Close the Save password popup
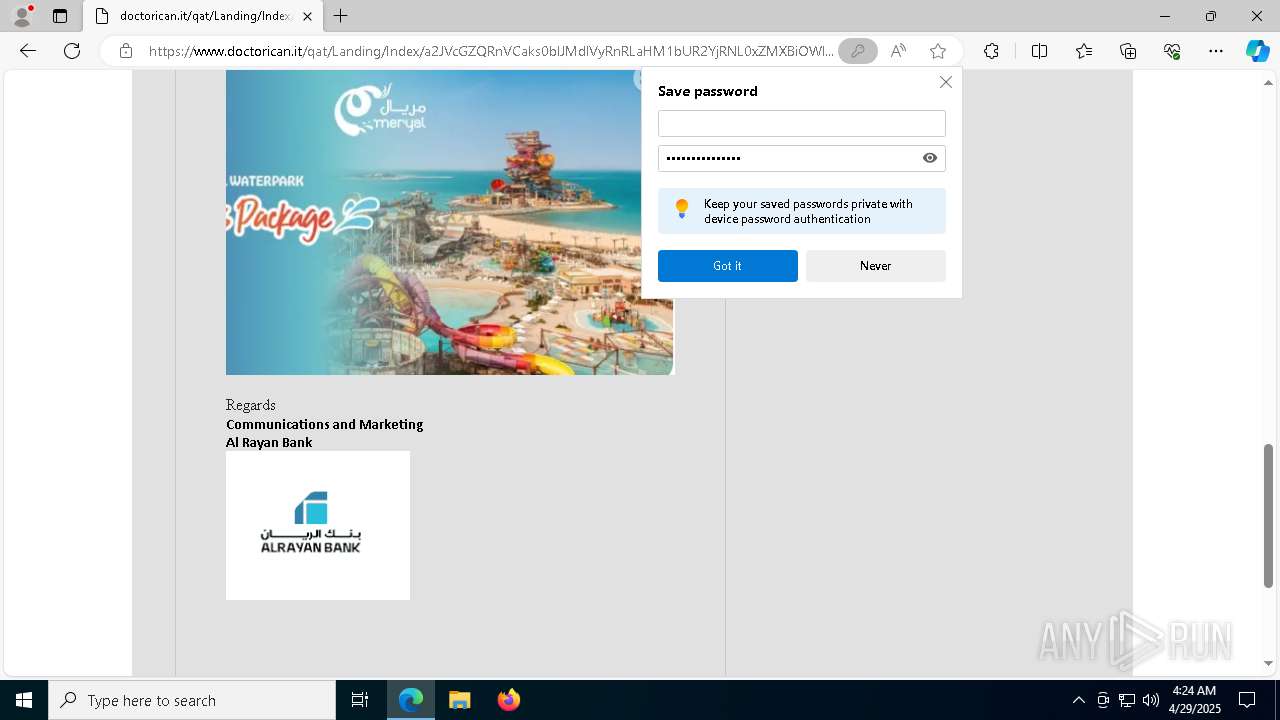The image size is (1280, 720). [x=945, y=82]
